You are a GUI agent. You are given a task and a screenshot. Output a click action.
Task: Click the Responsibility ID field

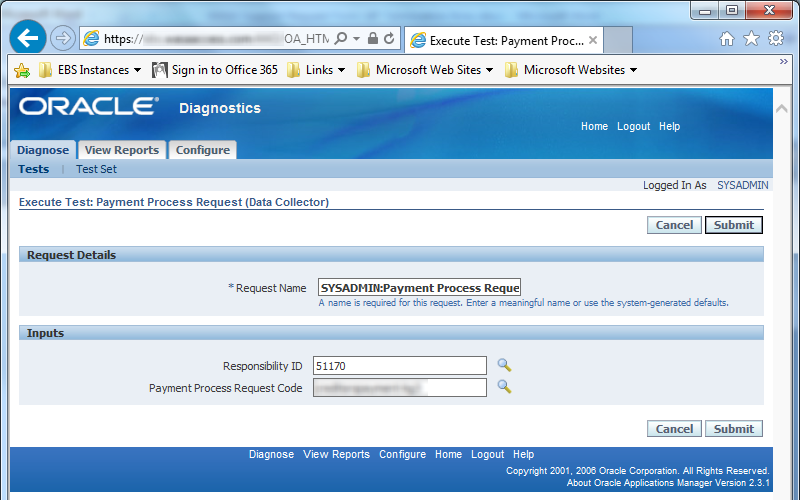coord(399,366)
